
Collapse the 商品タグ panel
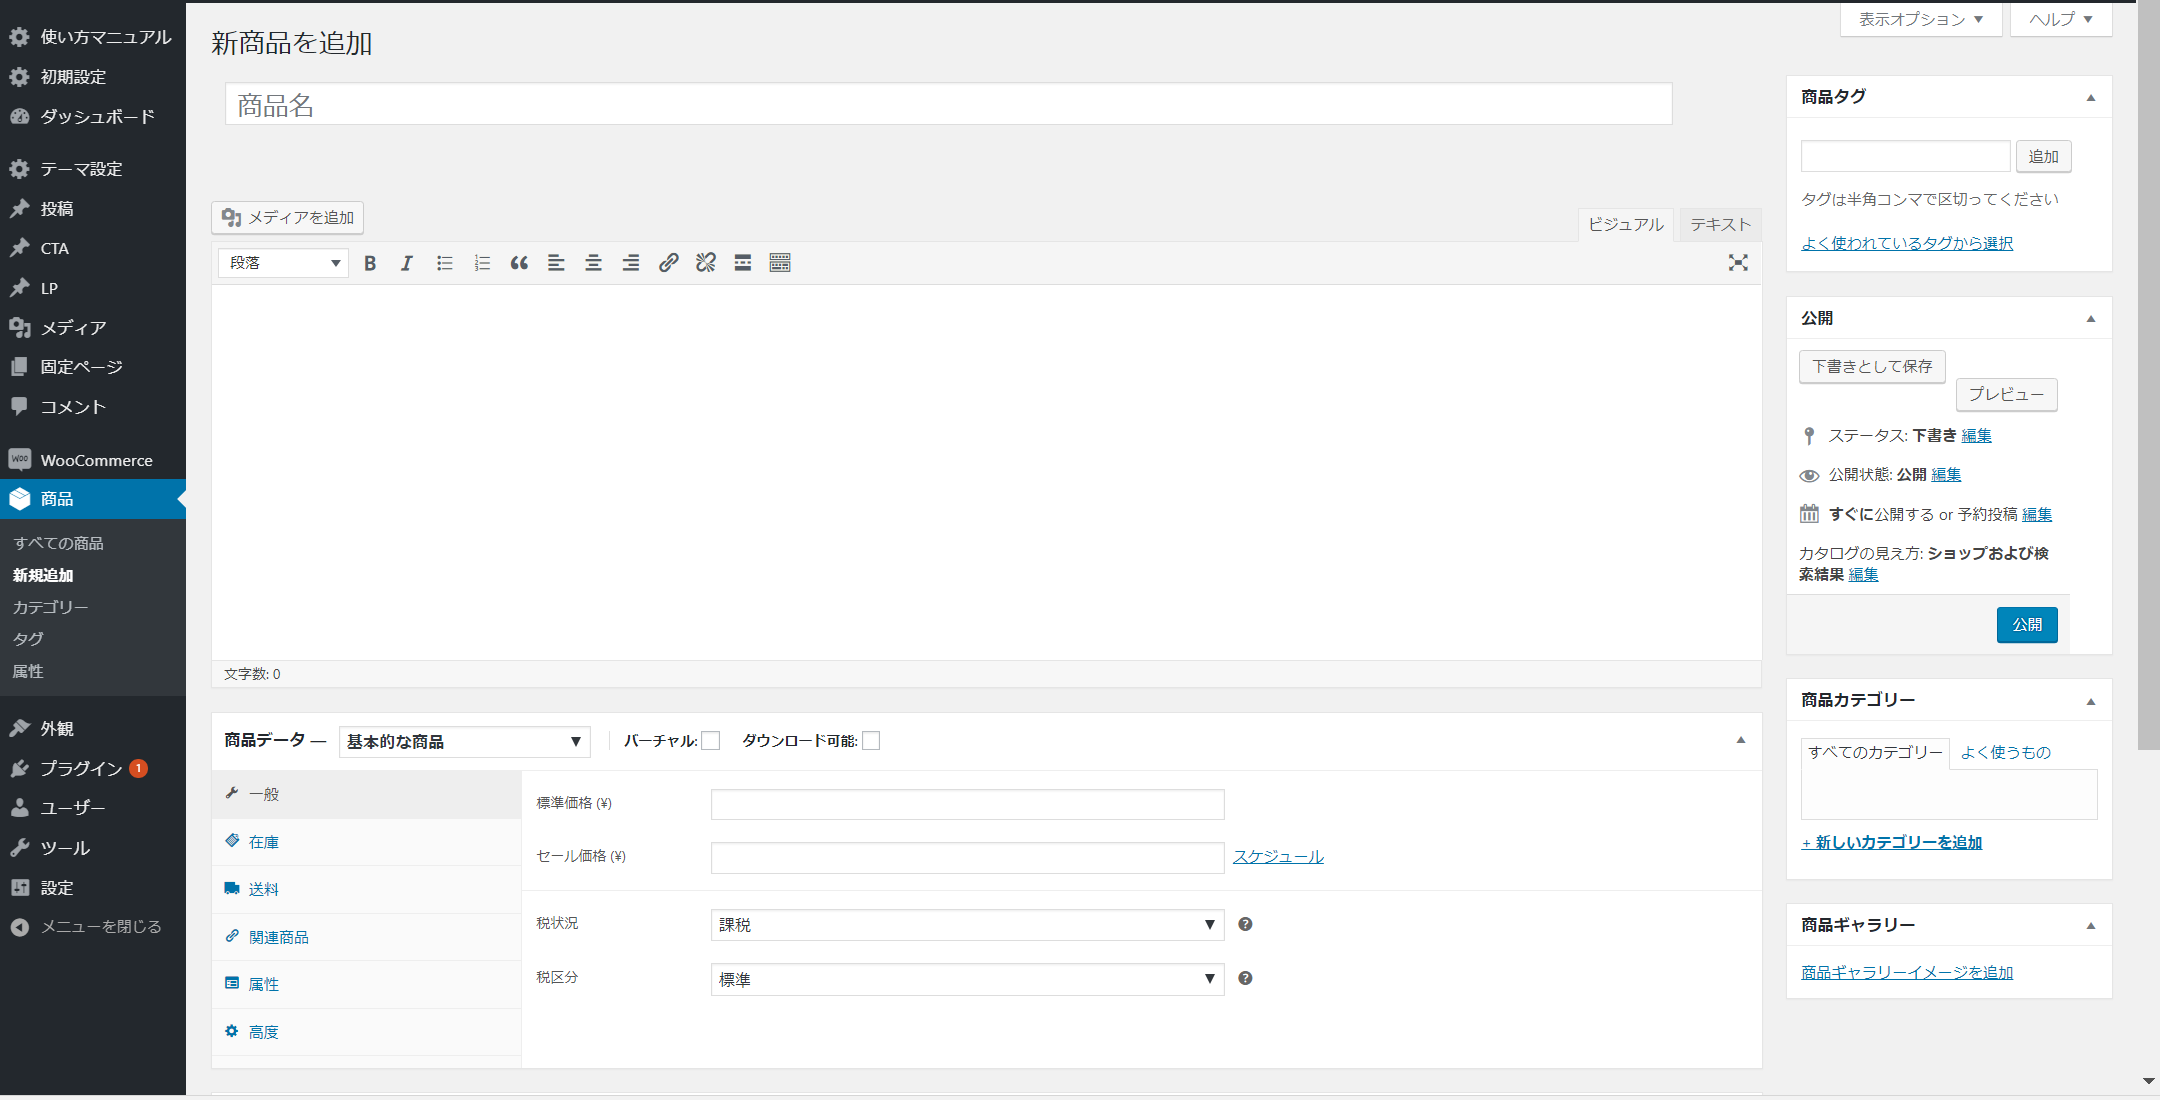click(x=2091, y=98)
